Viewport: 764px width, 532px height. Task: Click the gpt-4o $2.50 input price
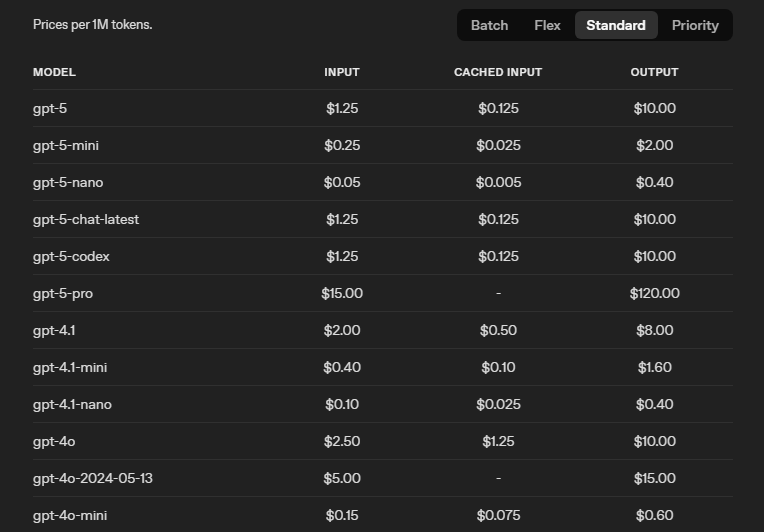pos(342,441)
